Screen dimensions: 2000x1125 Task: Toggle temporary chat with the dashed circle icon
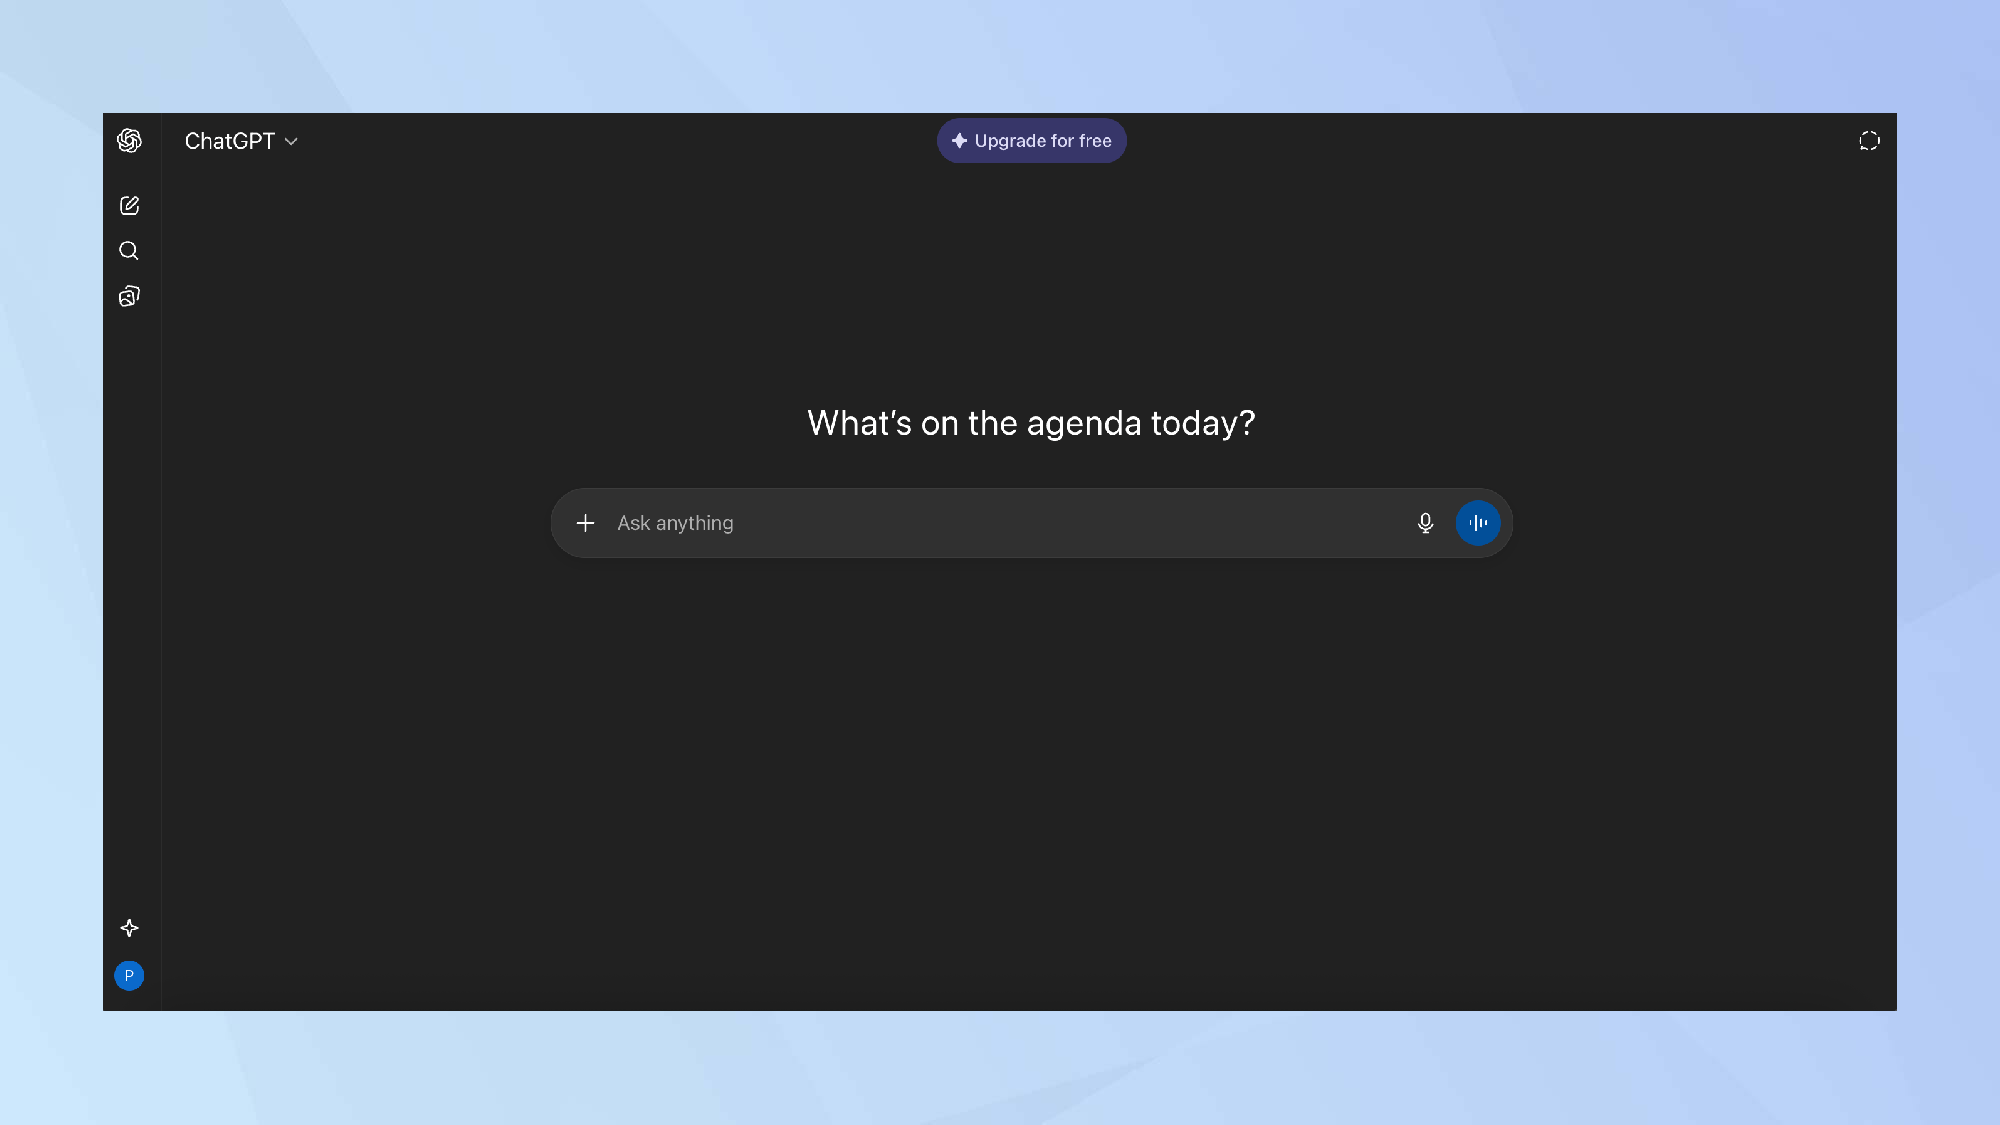point(1869,141)
